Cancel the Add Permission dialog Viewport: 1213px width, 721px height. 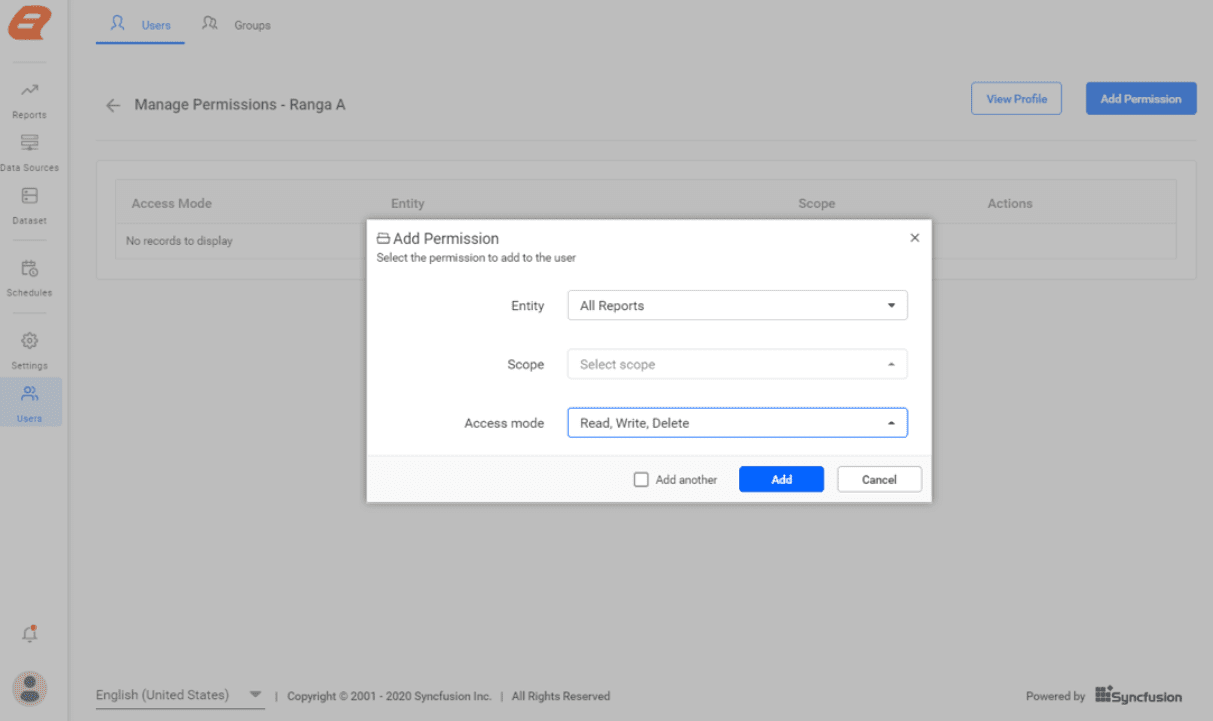pyautogui.click(x=879, y=479)
